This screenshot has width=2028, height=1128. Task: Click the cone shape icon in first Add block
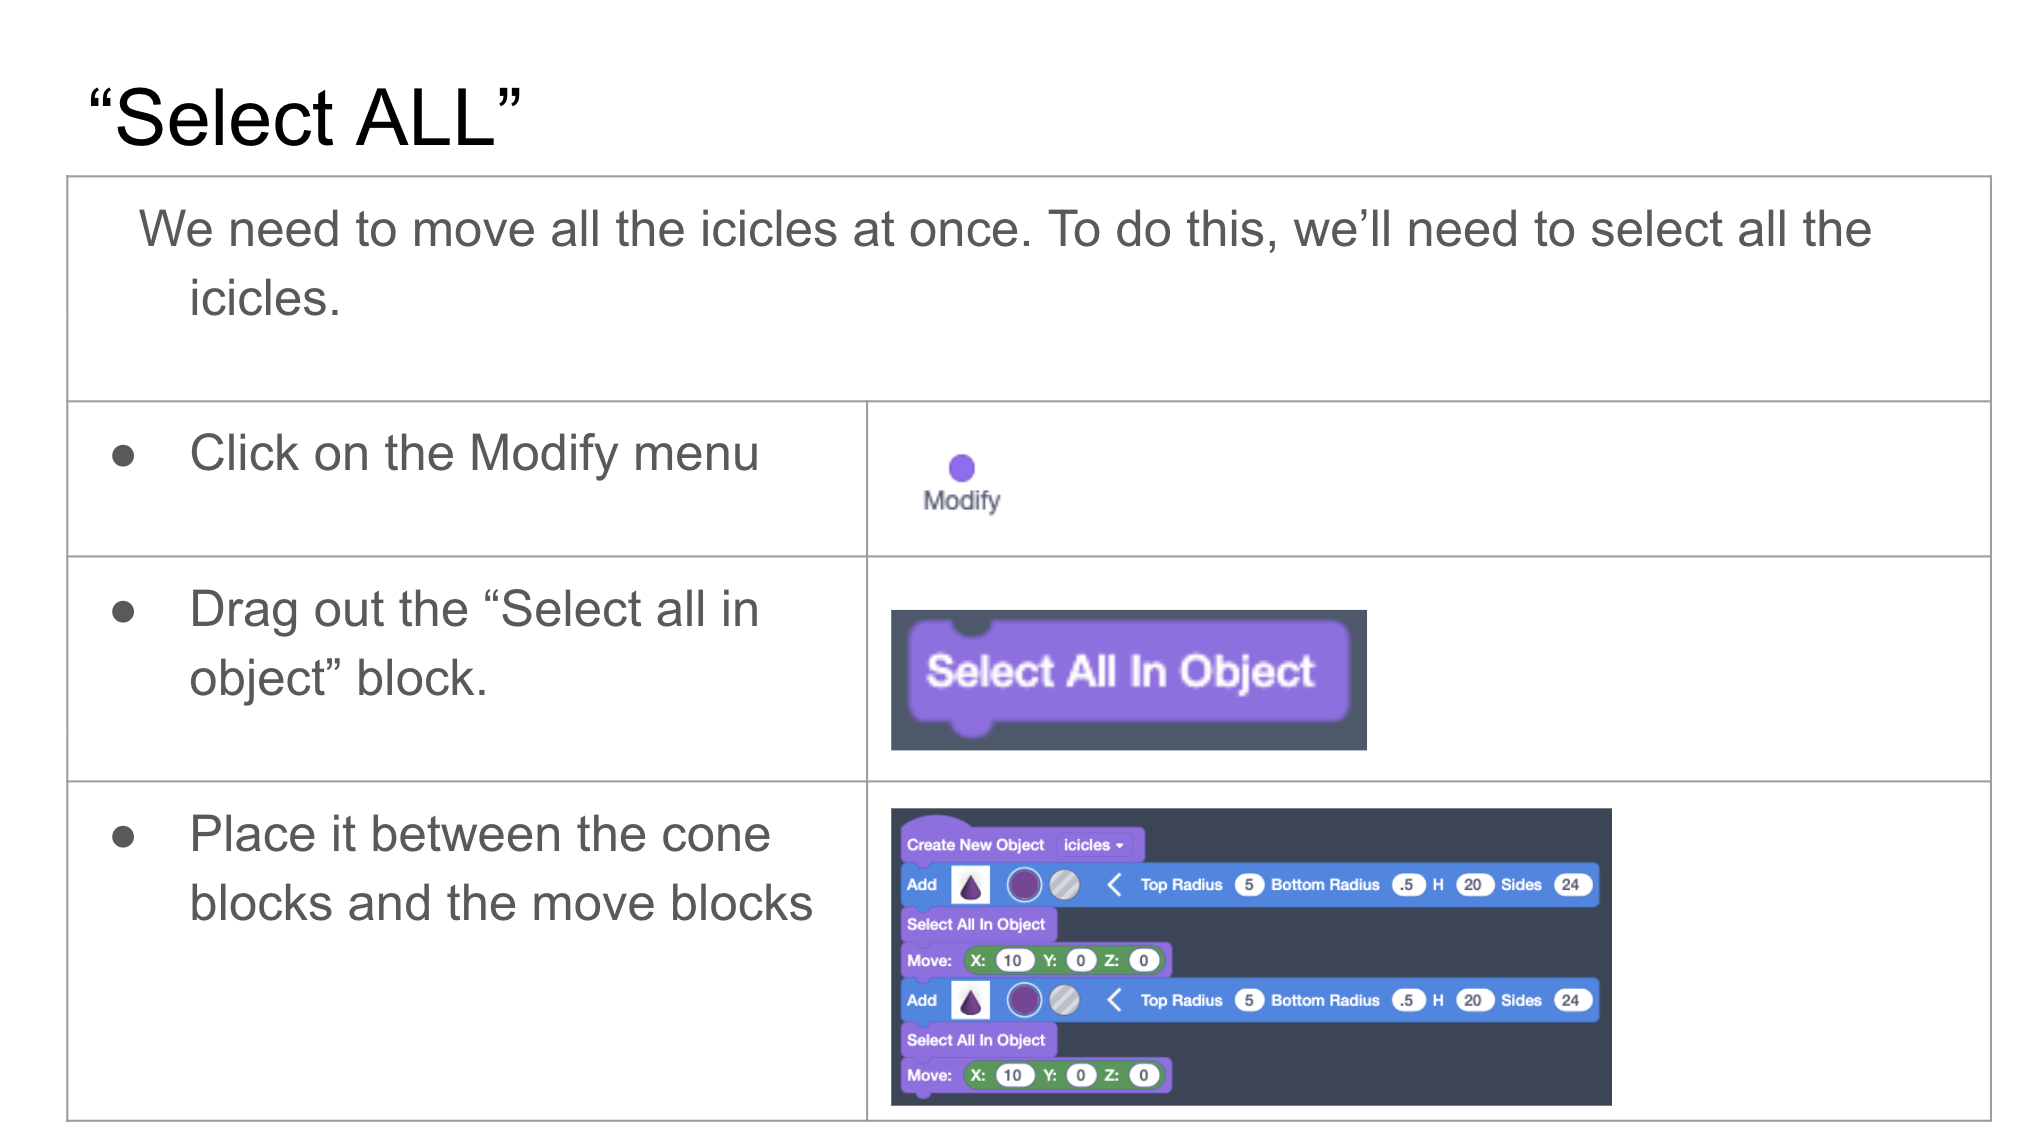pos(970,885)
